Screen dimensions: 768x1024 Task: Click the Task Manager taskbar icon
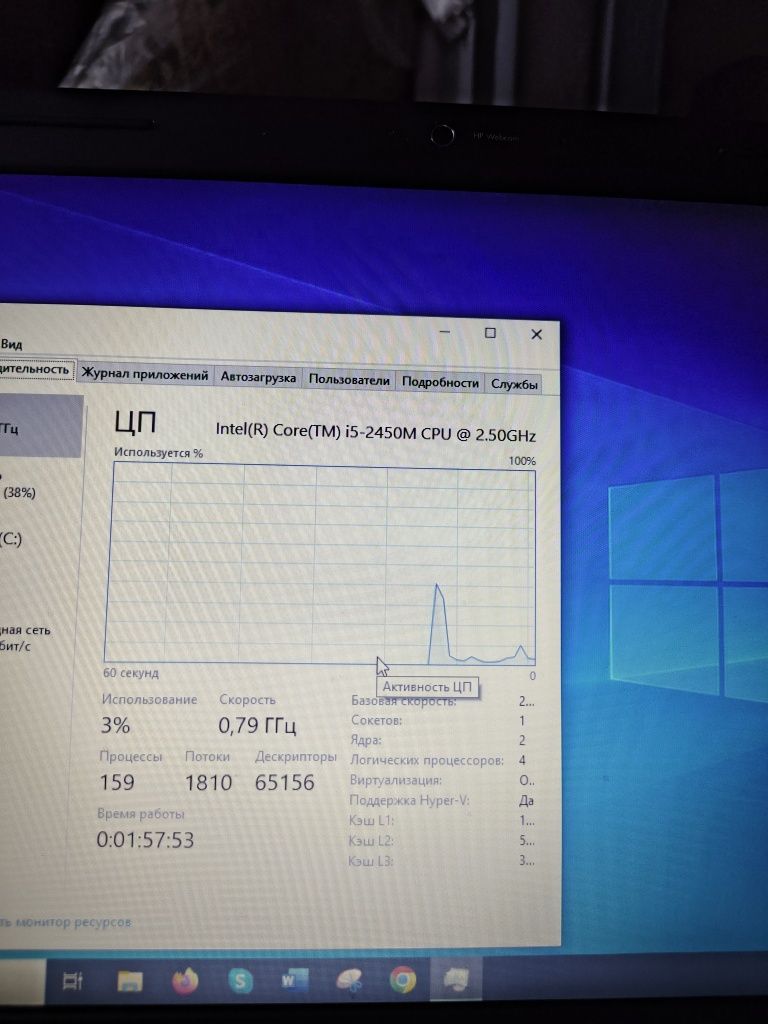coord(455,979)
